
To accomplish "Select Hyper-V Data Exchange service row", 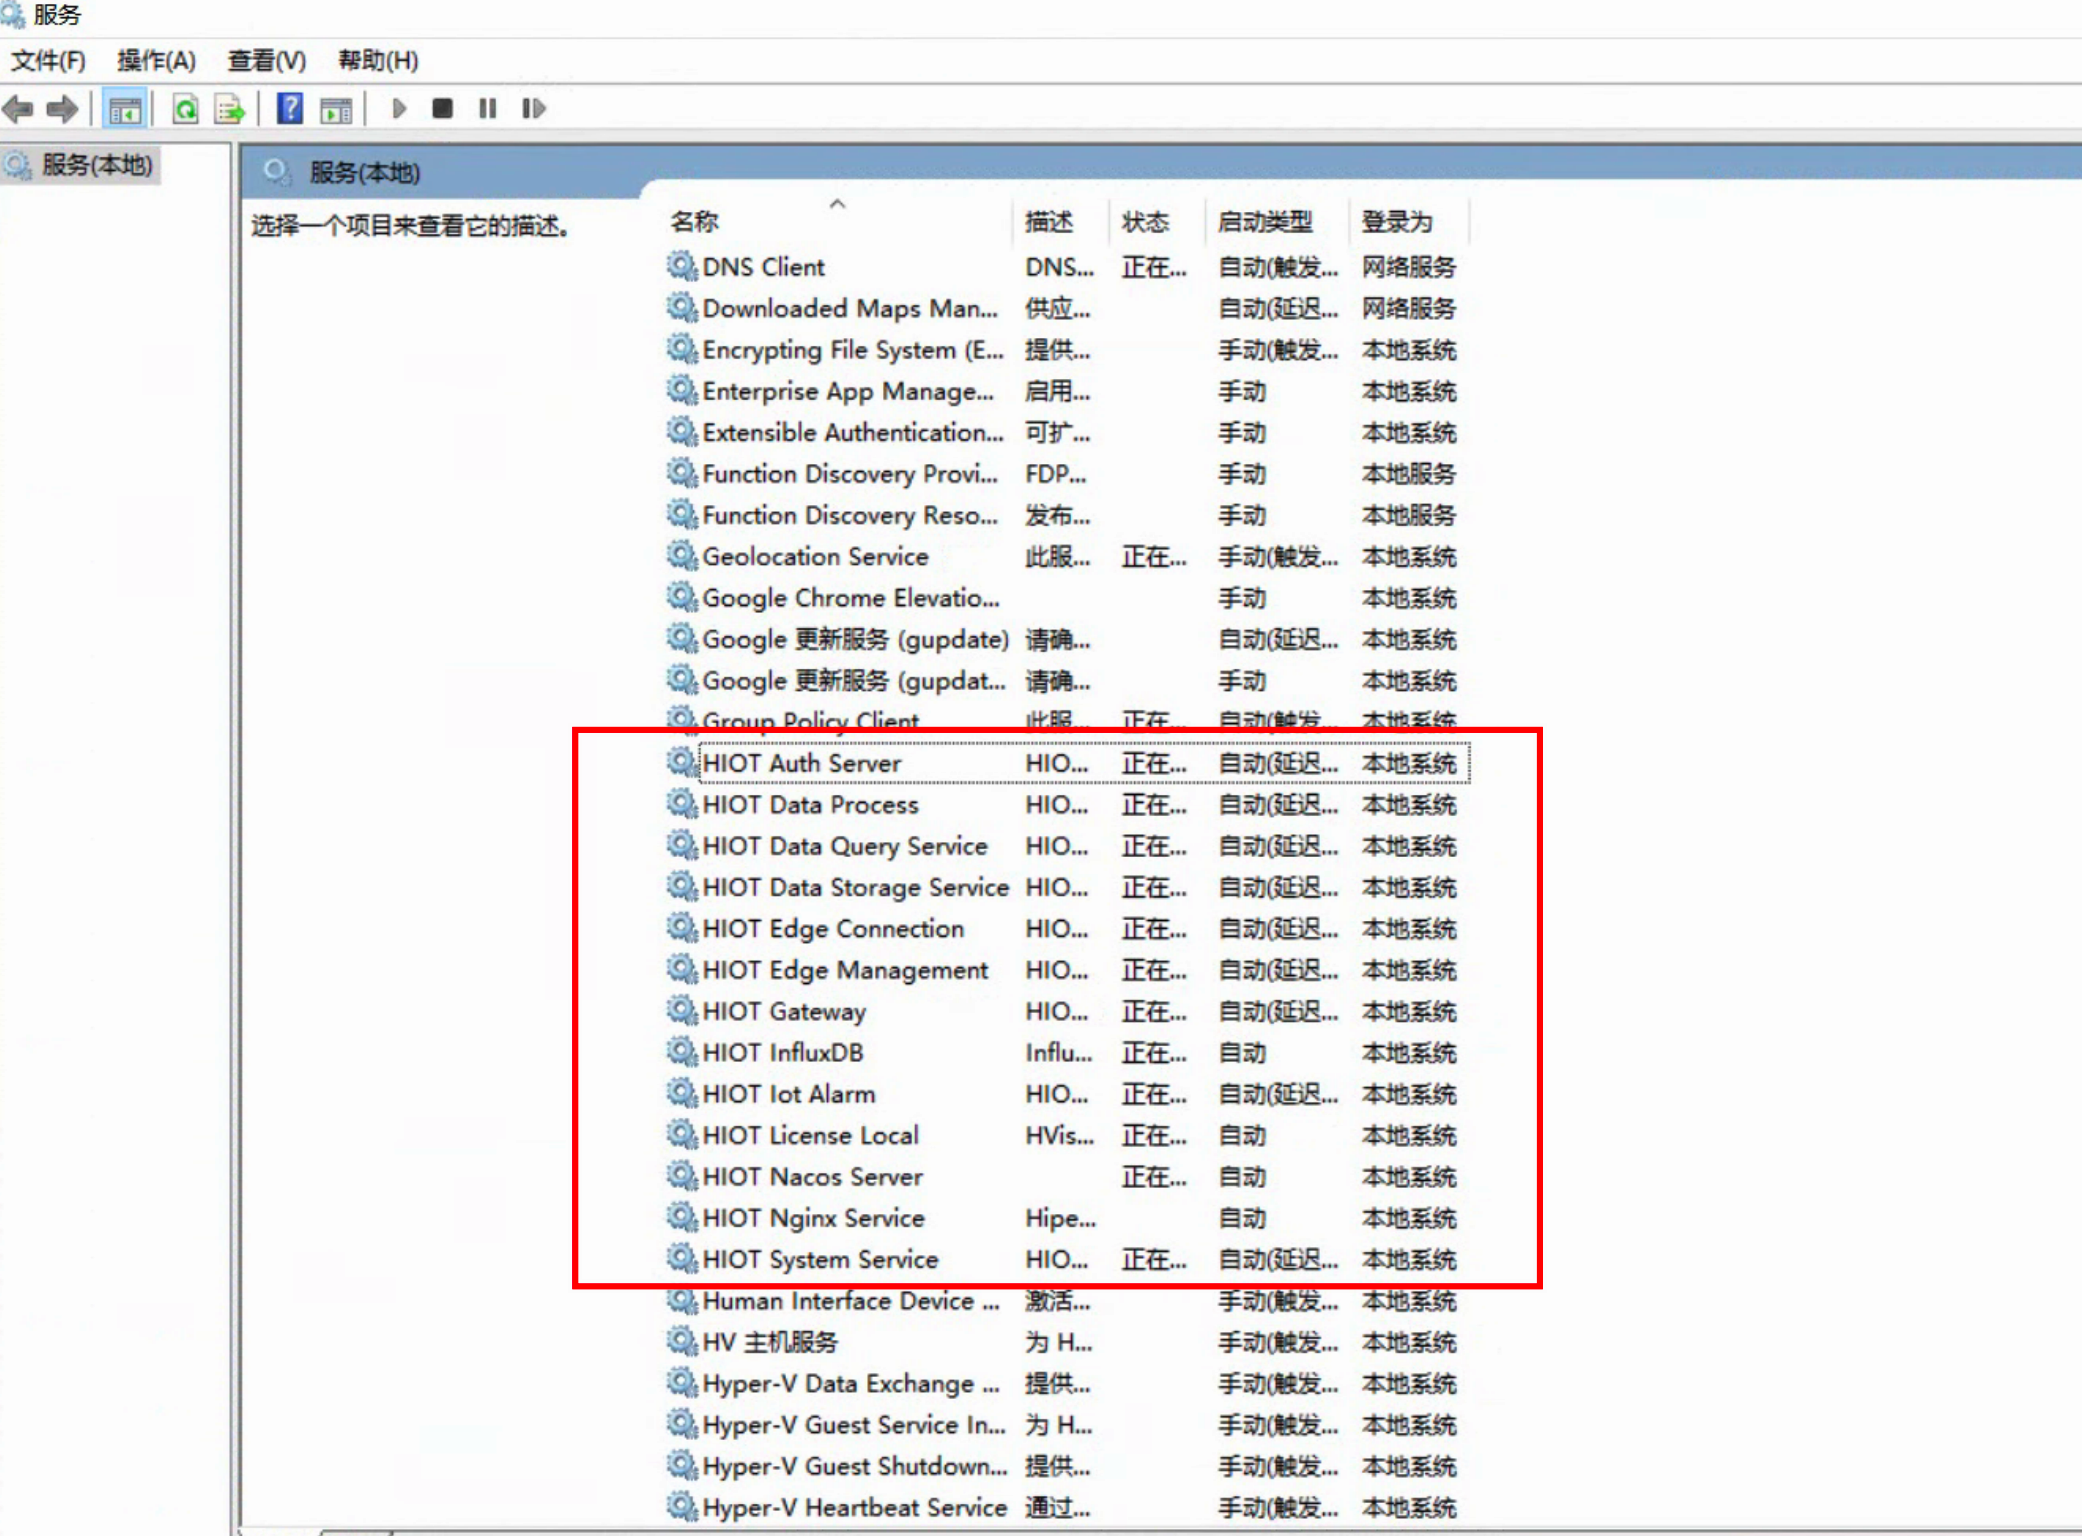I will click(x=1066, y=1383).
